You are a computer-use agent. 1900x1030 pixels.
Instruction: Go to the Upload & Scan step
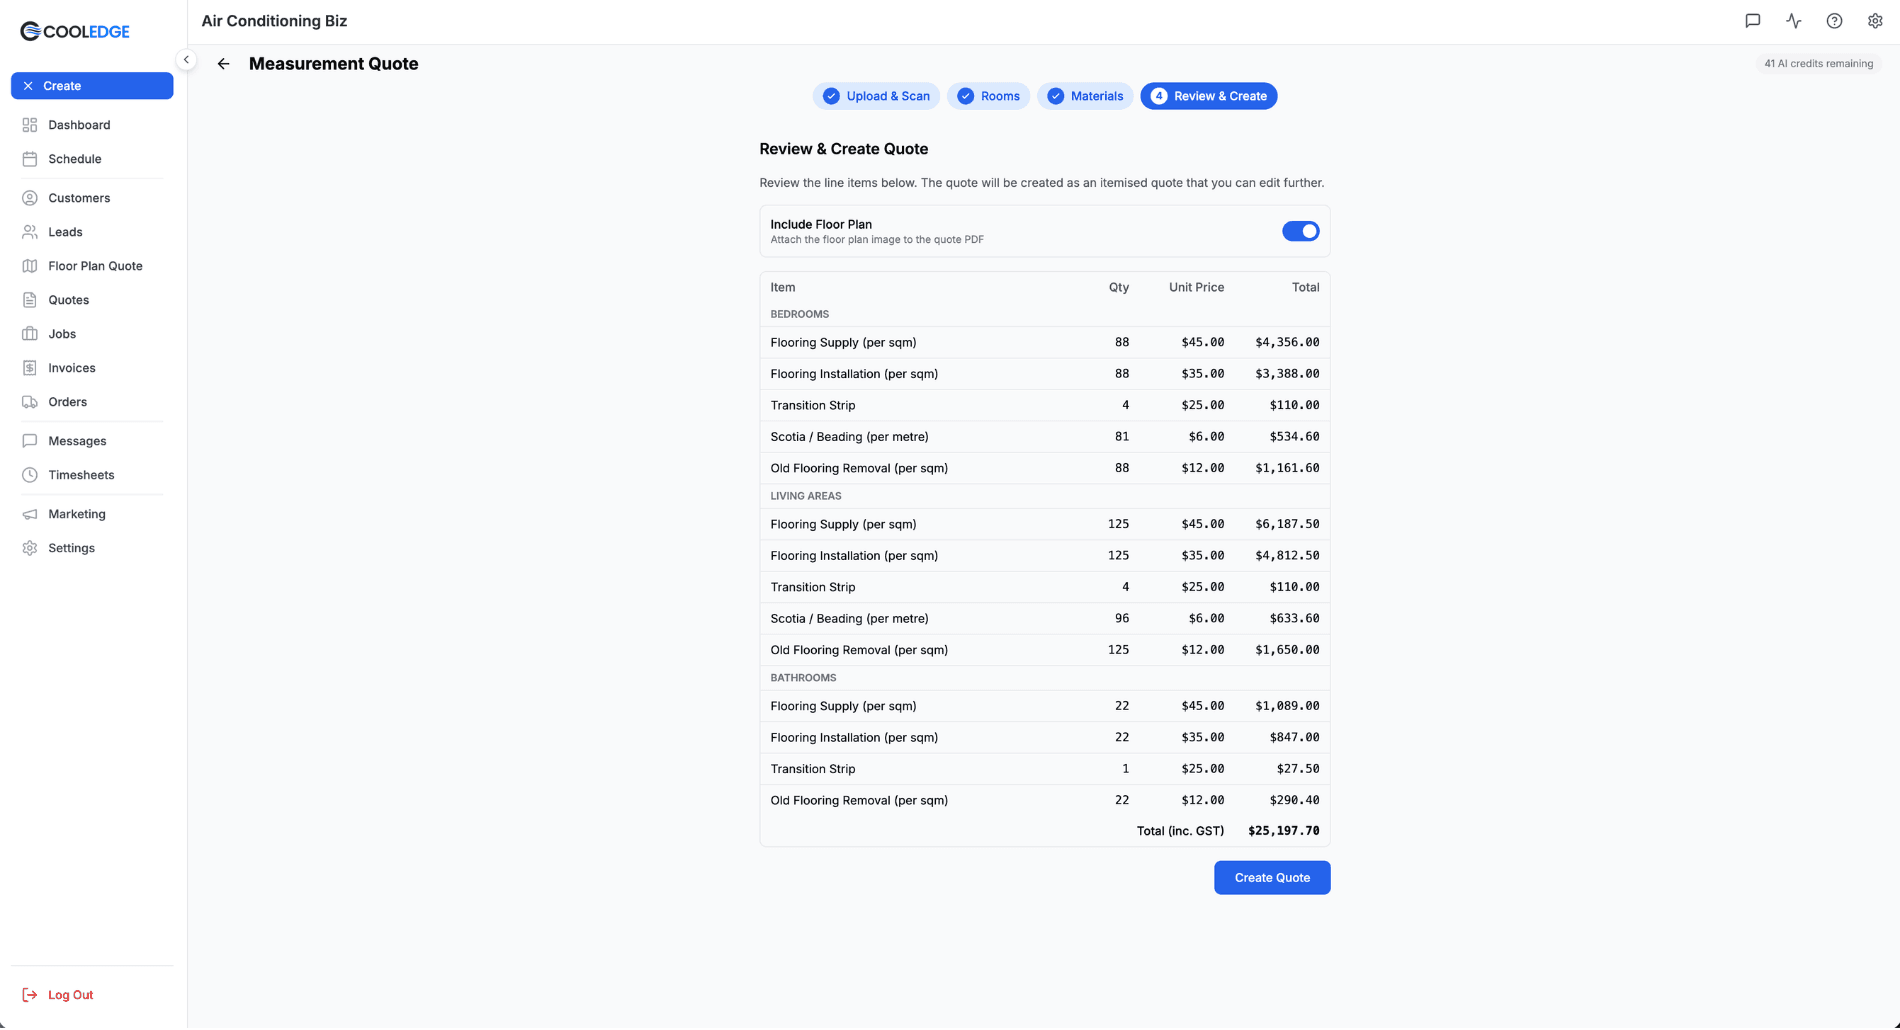(x=876, y=96)
